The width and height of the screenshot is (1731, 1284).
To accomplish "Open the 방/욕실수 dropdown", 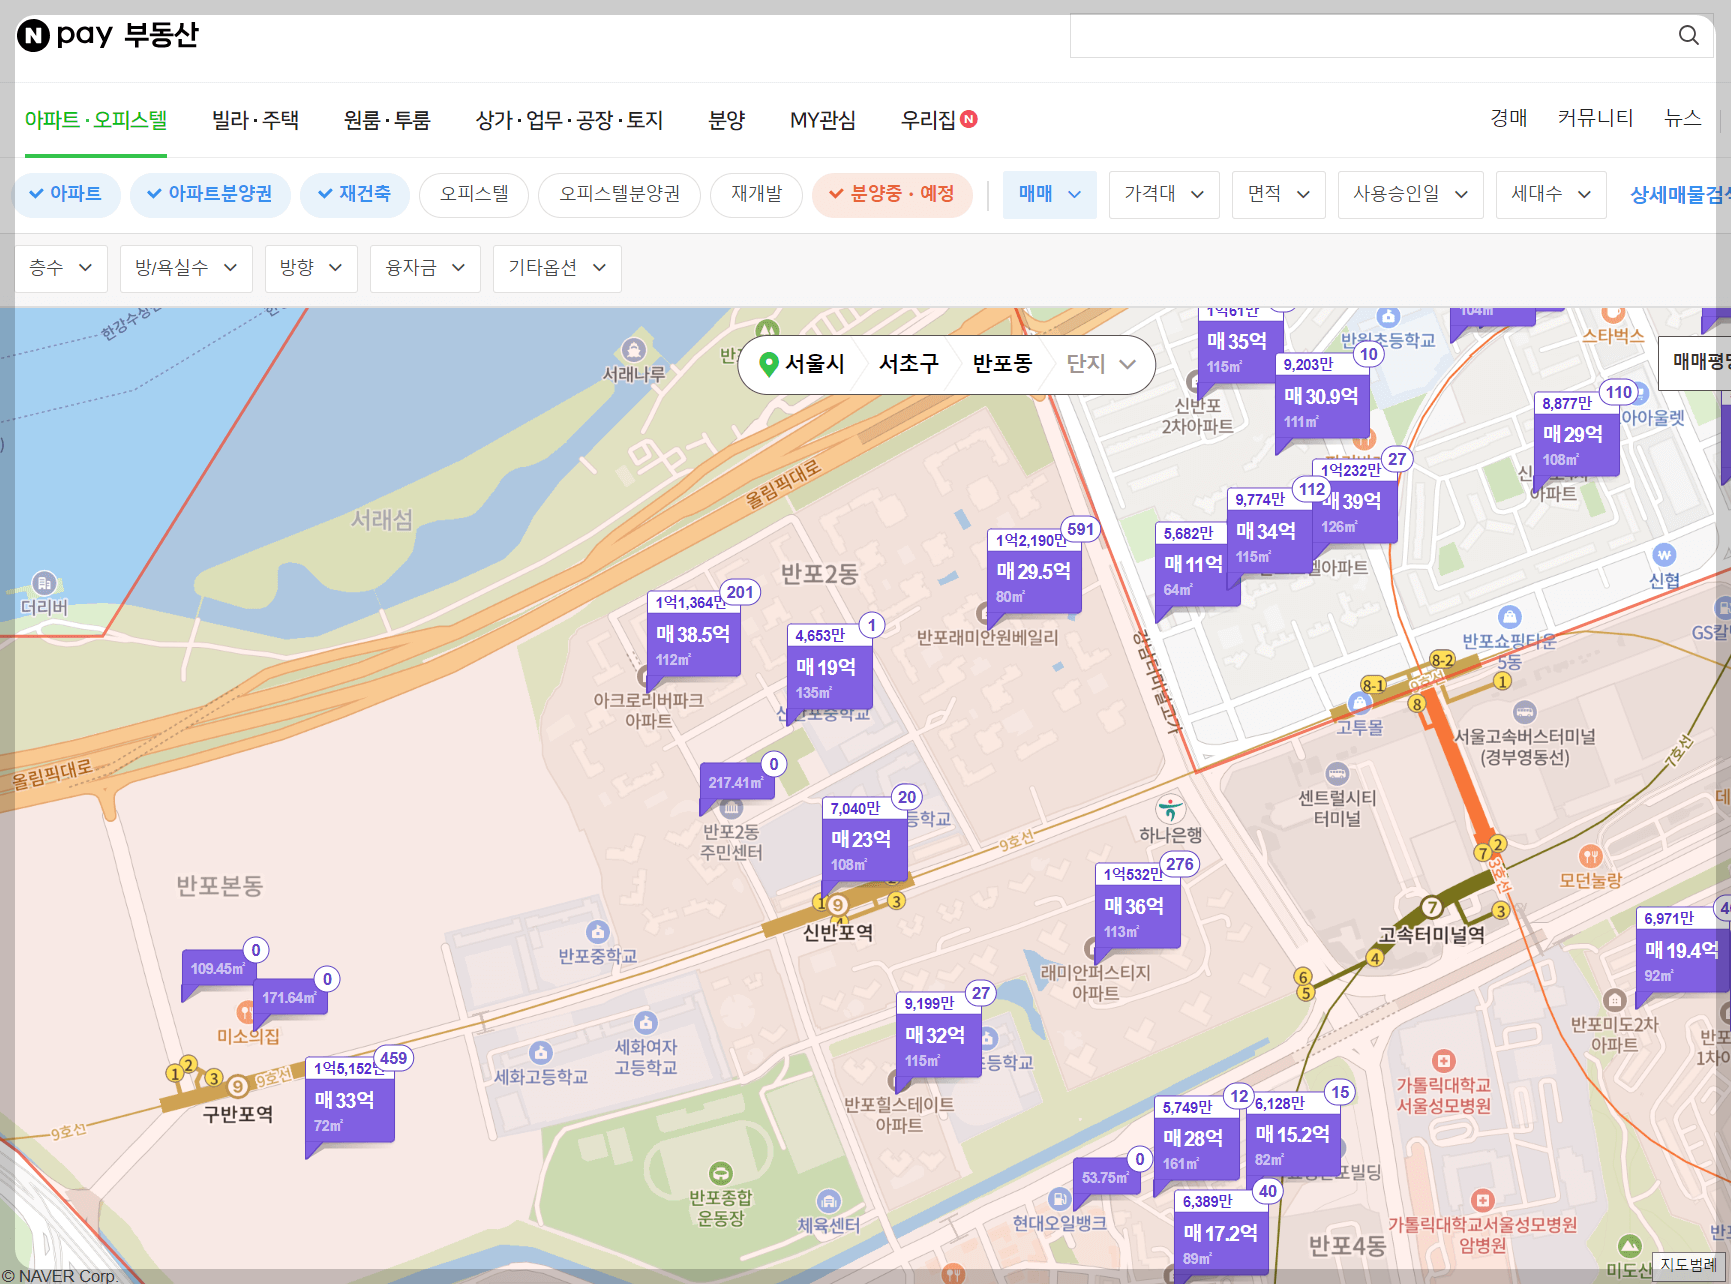I will pos(186,268).
